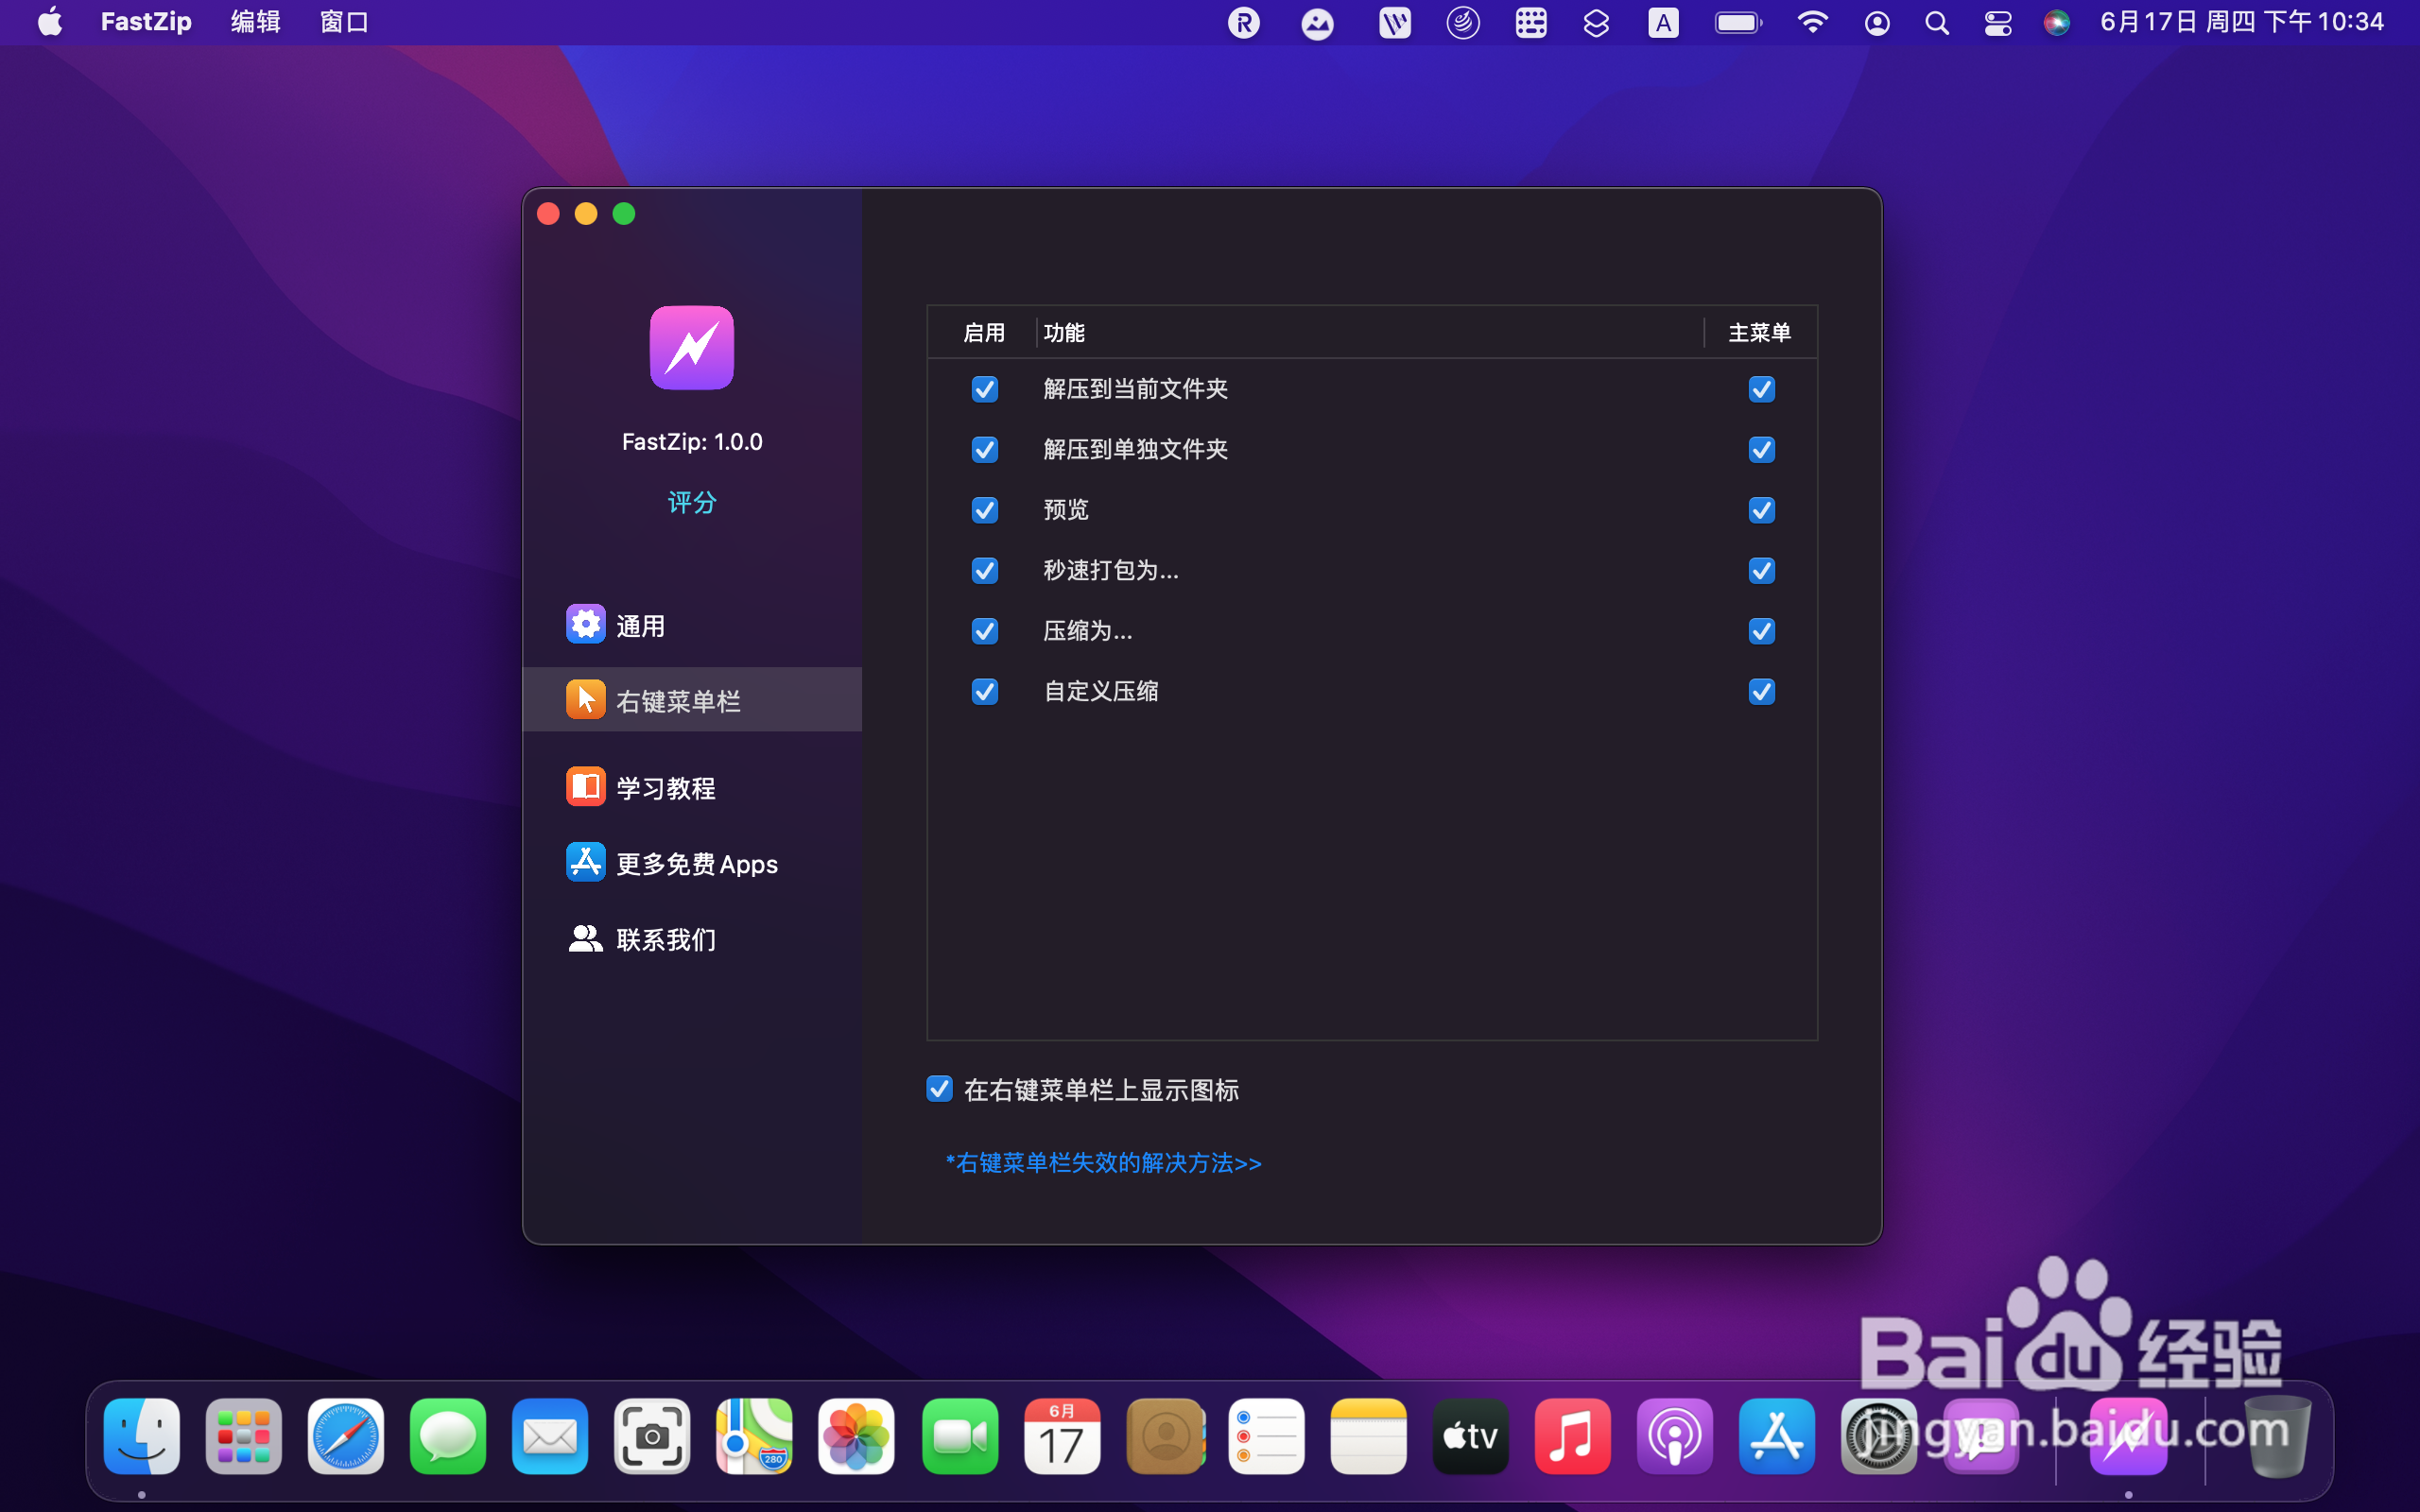
Task: Click the battery status icon
Action: click(1738, 22)
